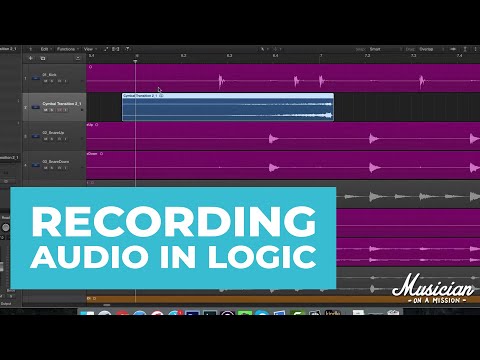
Task: Click the Cymbal Transition 2_1 inspector header
Action: [x=9, y=49]
